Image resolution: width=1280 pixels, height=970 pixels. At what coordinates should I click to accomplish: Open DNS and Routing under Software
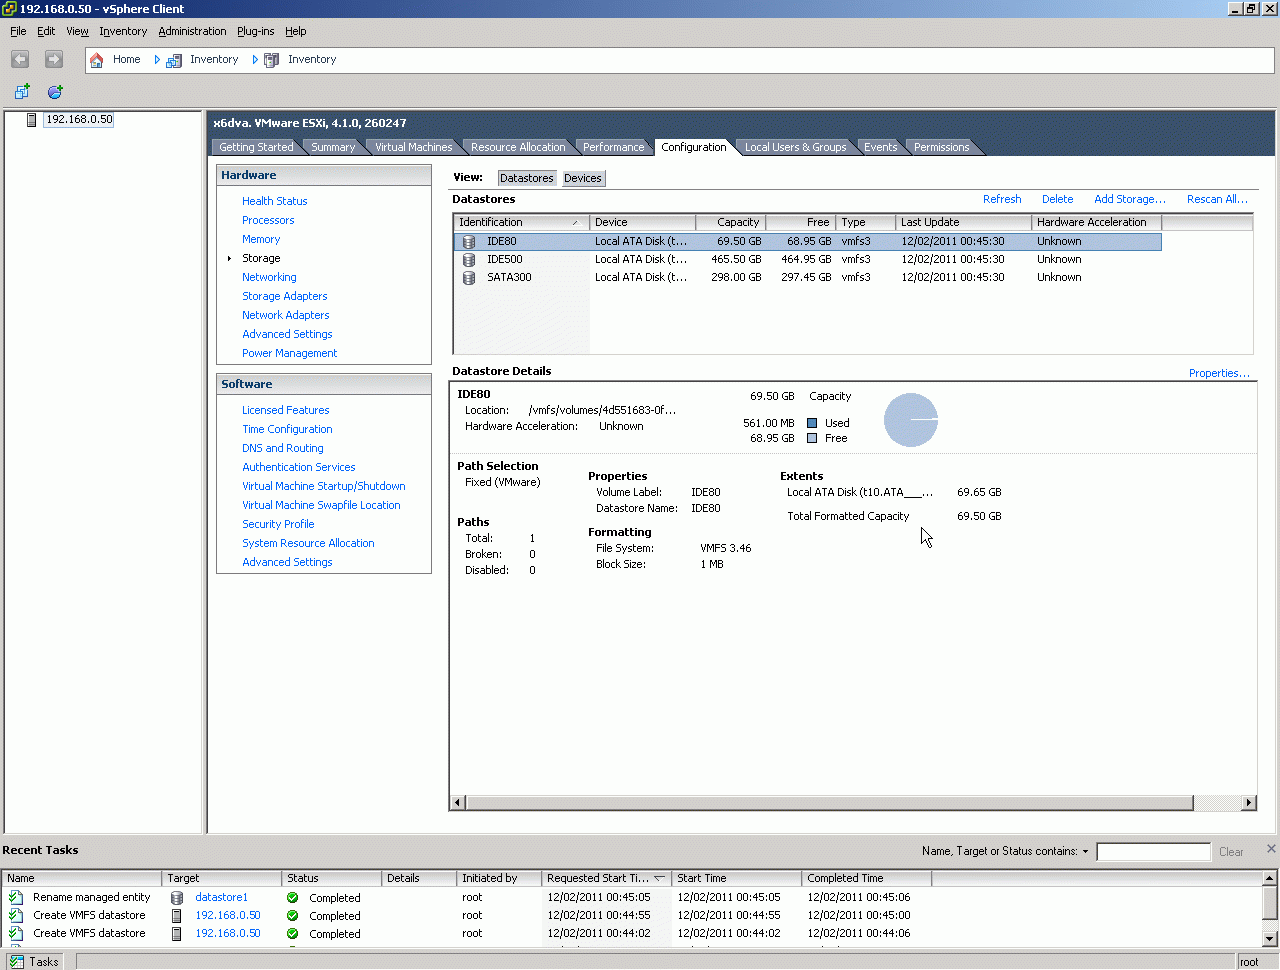pos(282,448)
